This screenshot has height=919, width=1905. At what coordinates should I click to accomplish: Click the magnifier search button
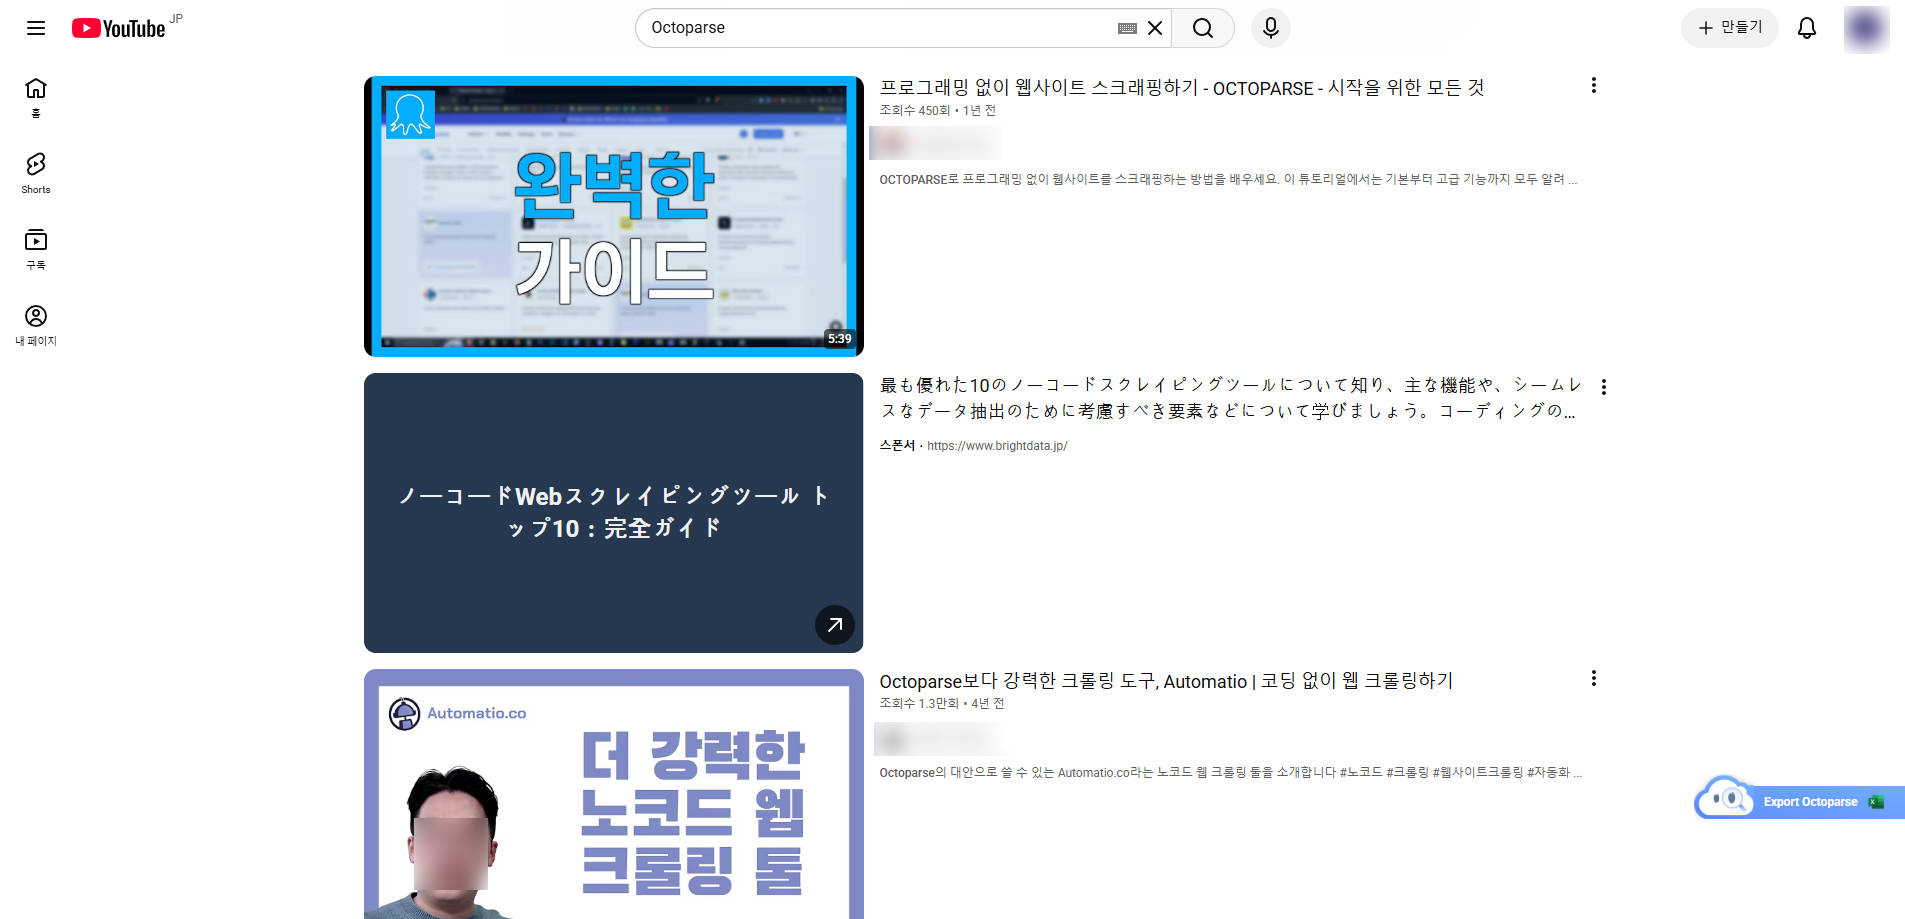pyautogui.click(x=1203, y=28)
